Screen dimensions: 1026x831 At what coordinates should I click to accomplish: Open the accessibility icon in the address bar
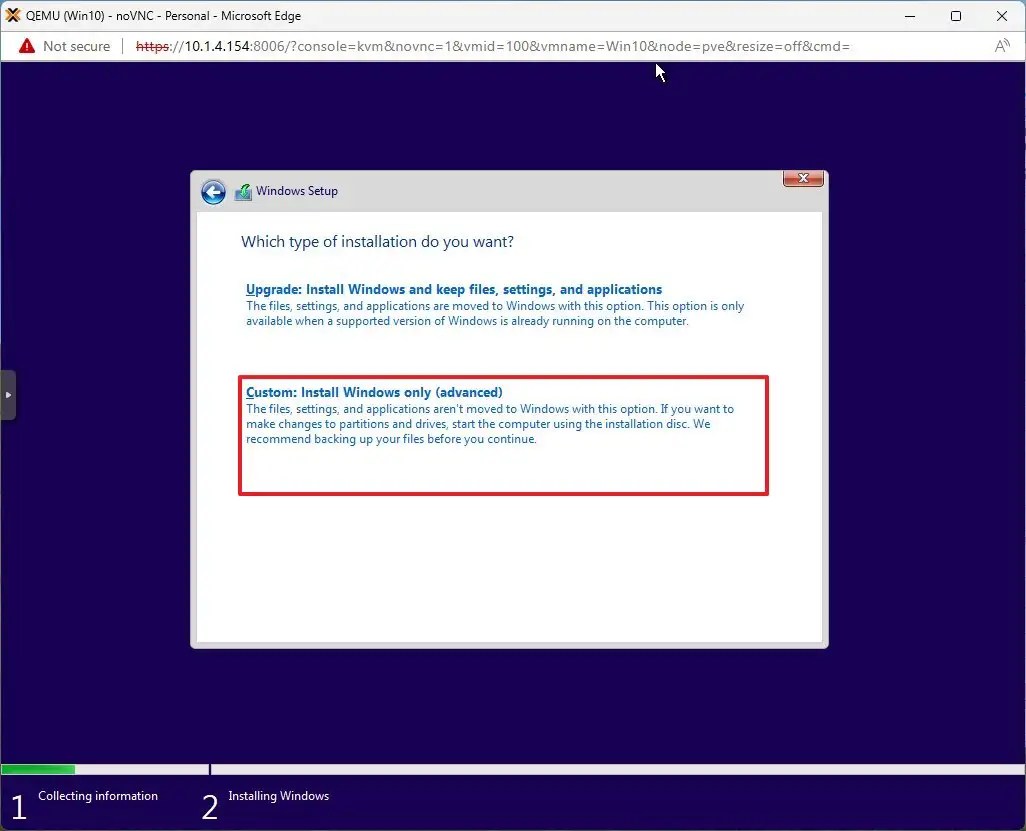pyautogui.click(x=1002, y=46)
